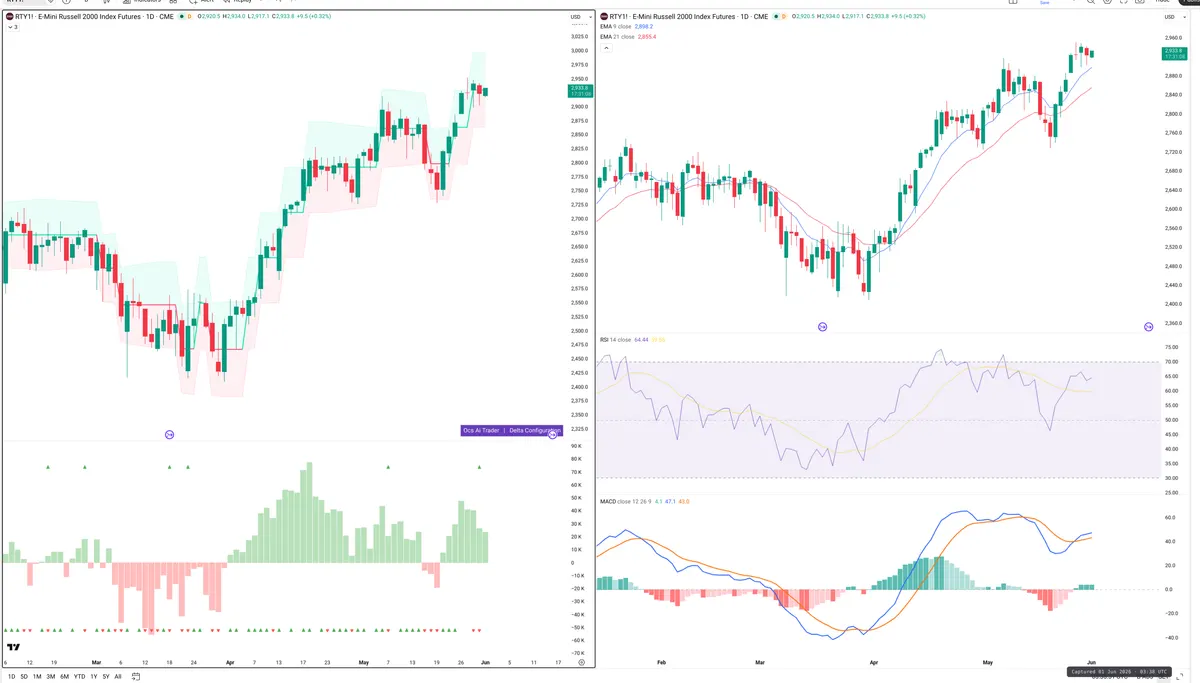The height and width of the screenshot is (683, 1200).
Task: Click the Mar label on left time axis
Action: (x=96, y=662)
